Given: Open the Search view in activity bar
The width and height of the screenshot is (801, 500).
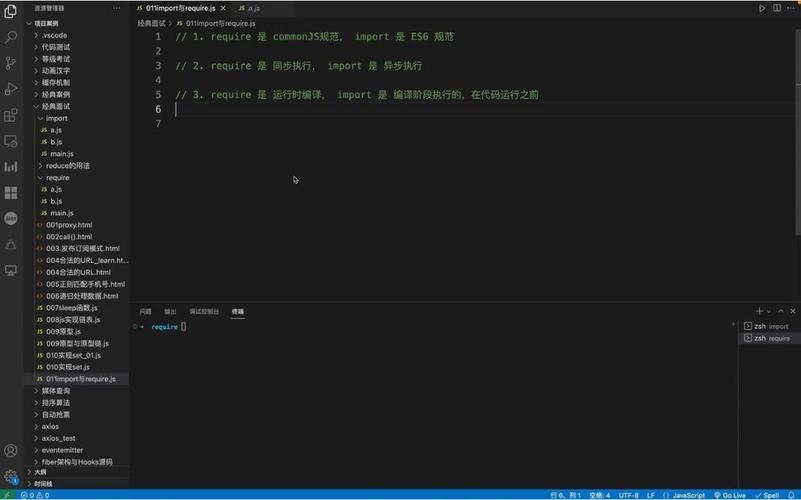Looking at the screenshot, I should pyautogui.click(x=10, y=37).
